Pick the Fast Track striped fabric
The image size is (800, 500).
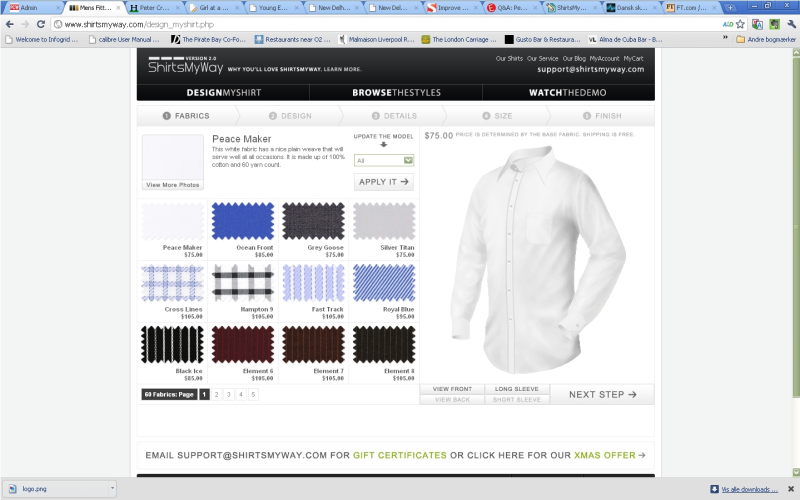(313, 283)
